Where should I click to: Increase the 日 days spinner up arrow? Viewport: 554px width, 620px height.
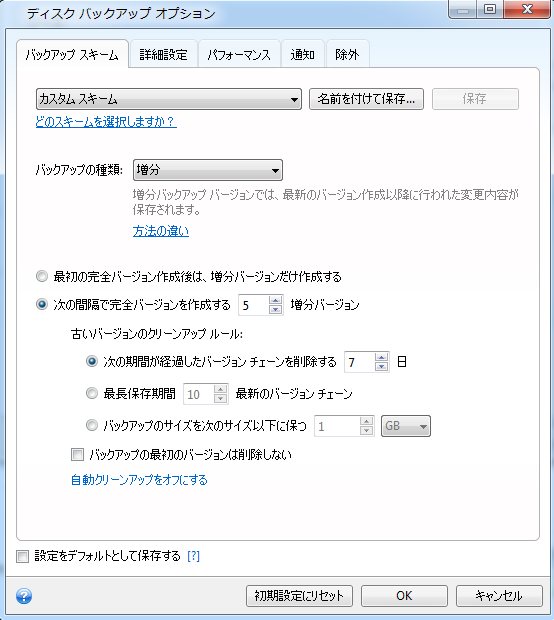[381, 357]
